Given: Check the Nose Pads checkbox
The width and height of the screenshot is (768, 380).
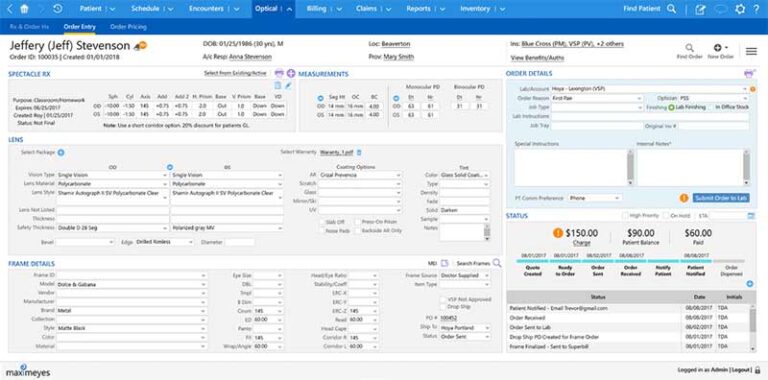Looking at the screenshot, I should (321, 230).
